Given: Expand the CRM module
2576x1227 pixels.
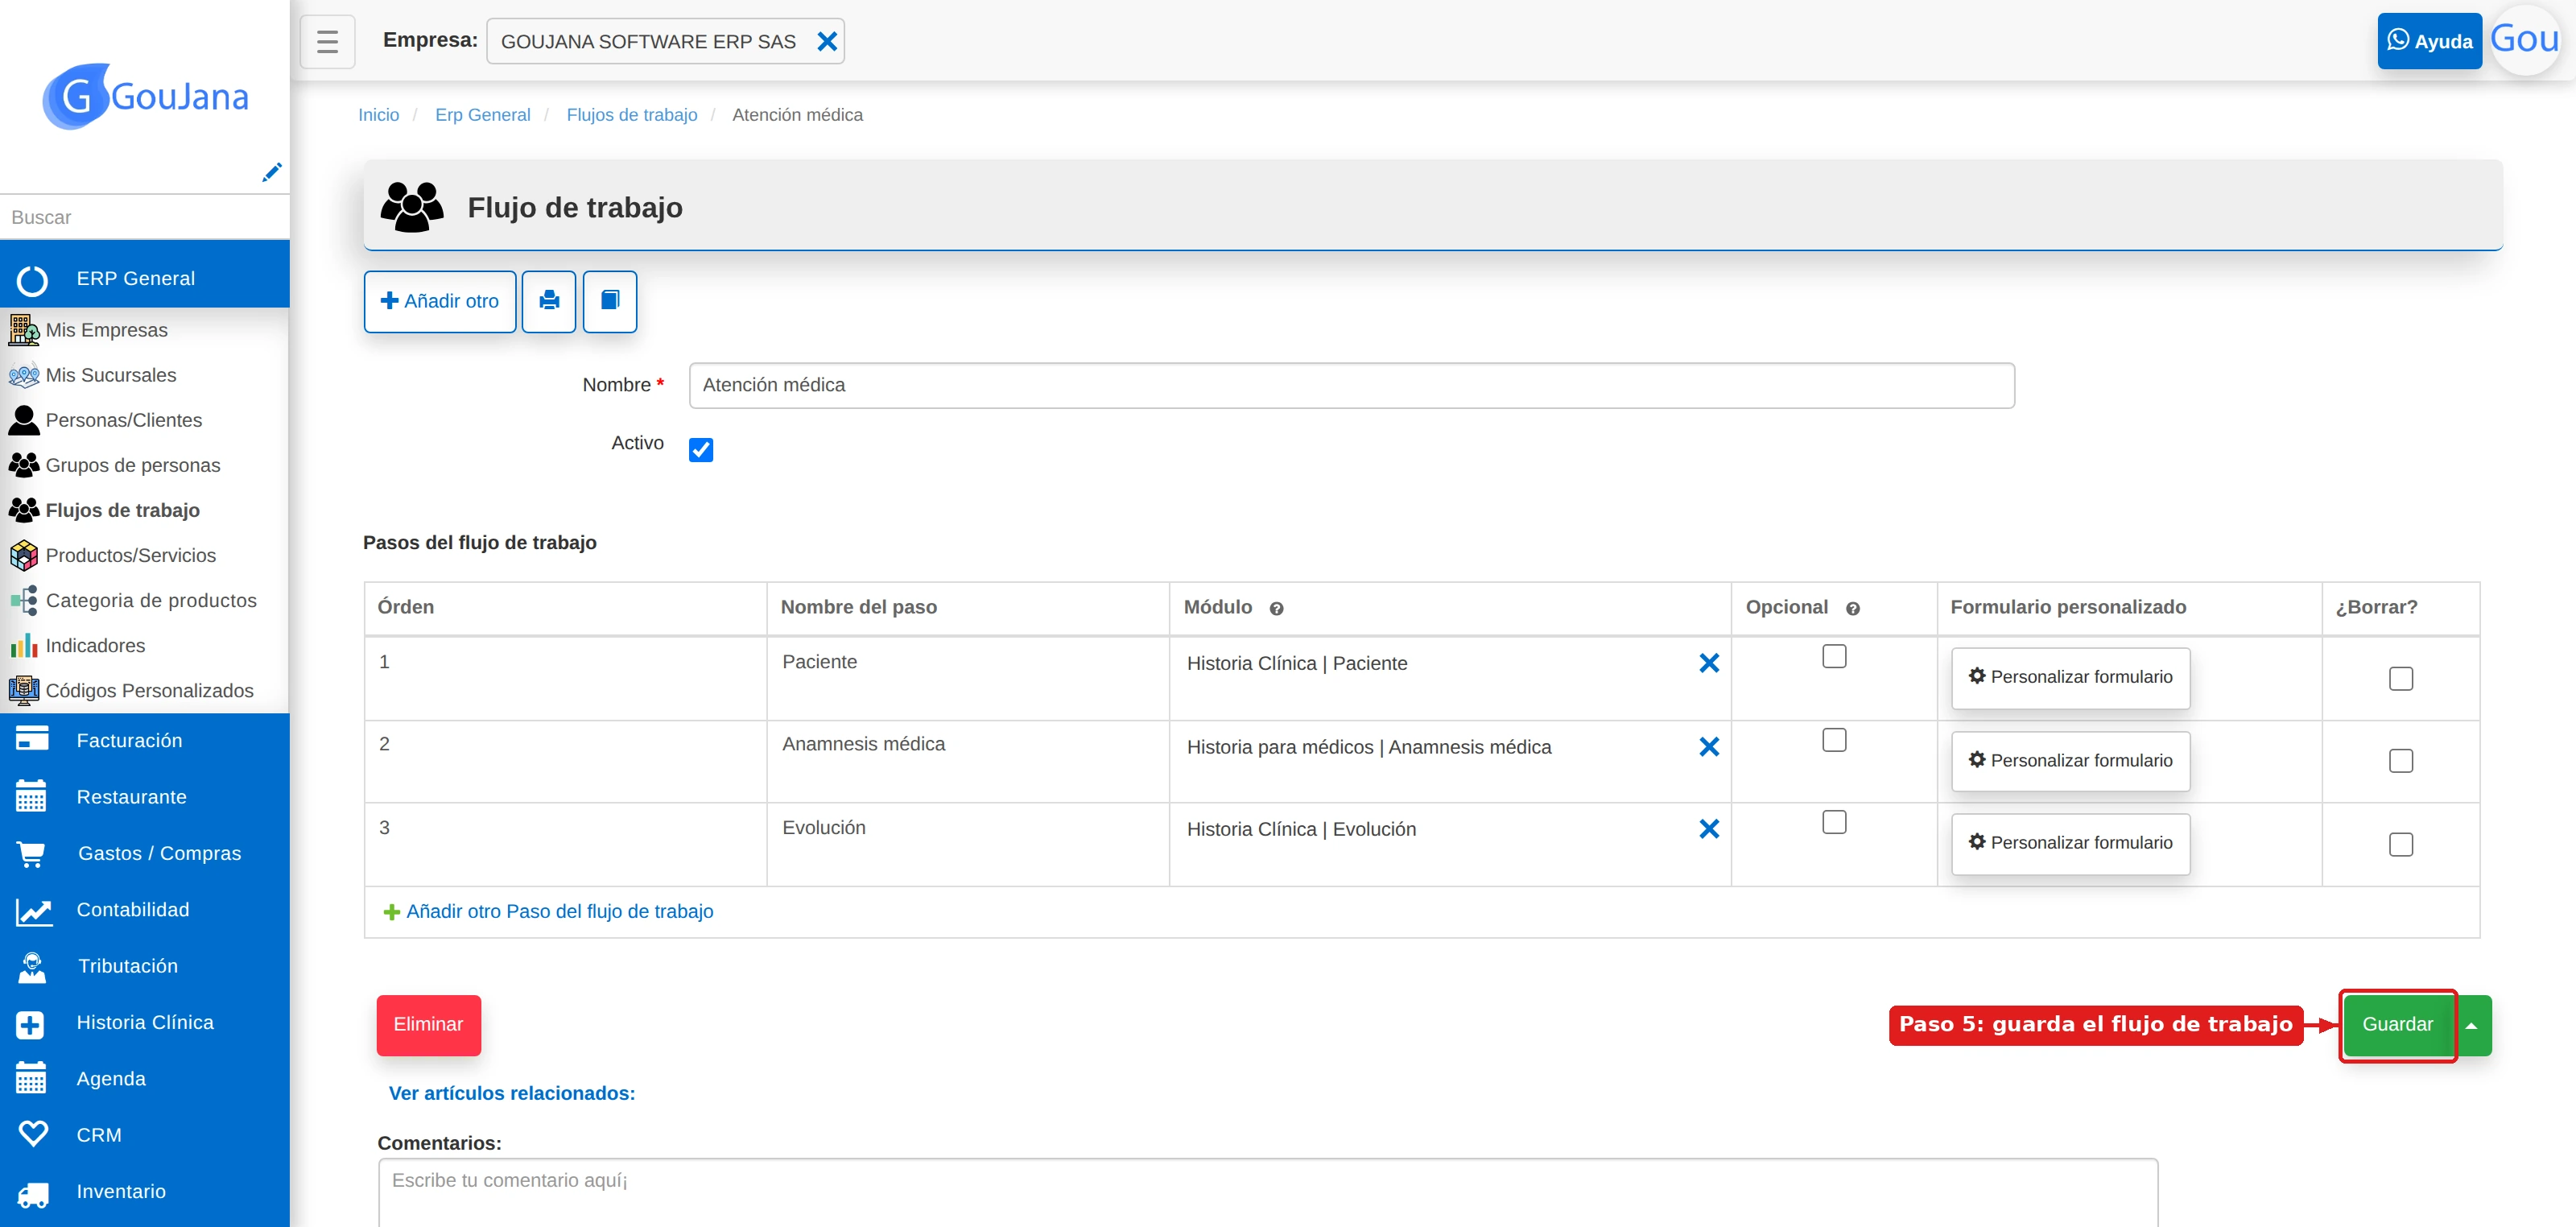Looking at the screenshot, I should [145, 1135].
